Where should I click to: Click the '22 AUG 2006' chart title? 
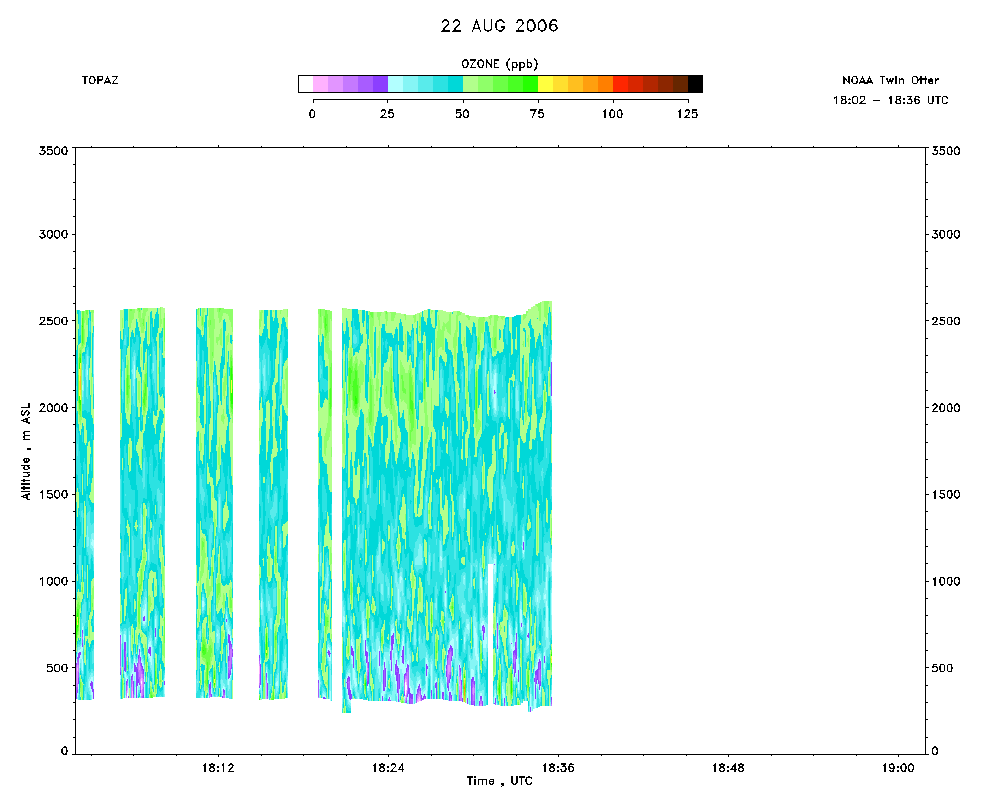click(x=499, y=26)
